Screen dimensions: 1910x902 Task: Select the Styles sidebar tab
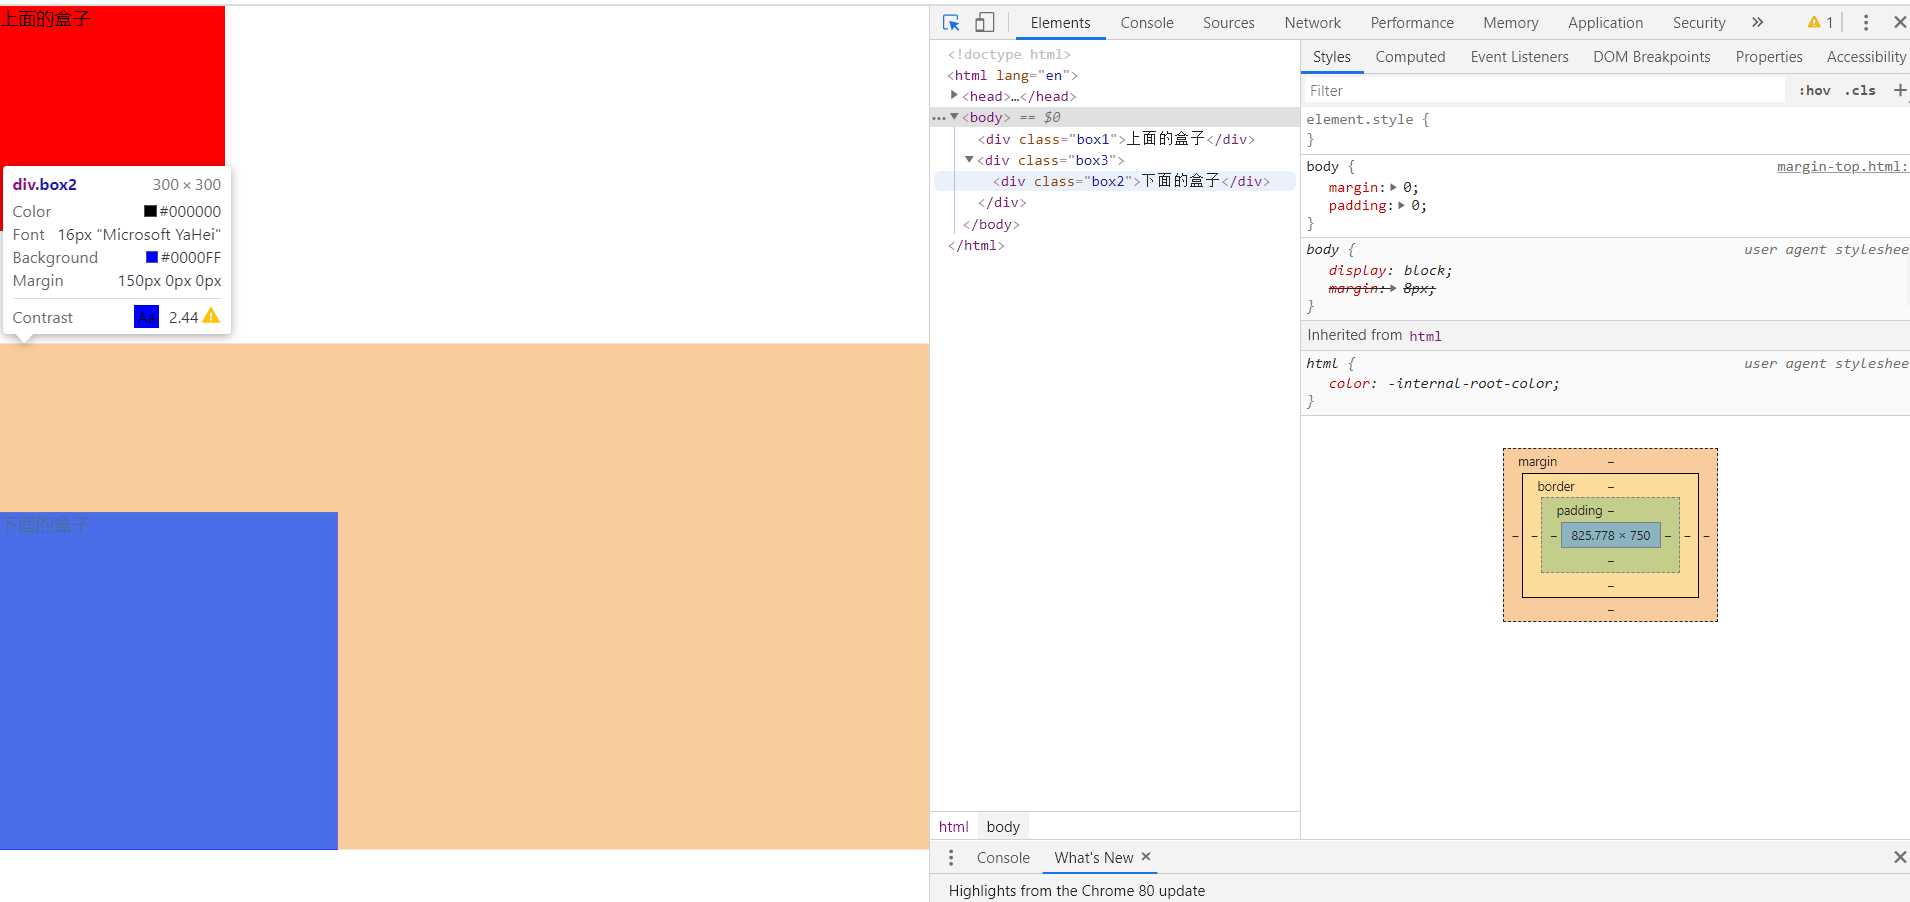(x=1332, y=57)
